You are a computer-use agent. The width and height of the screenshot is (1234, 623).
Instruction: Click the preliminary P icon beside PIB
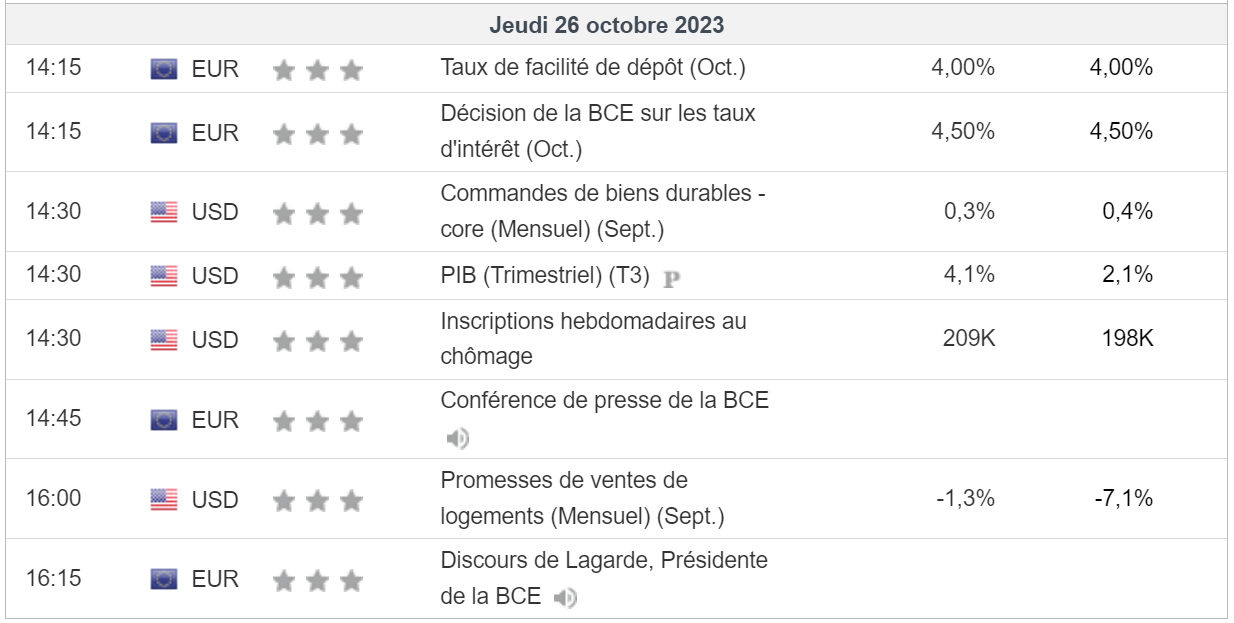672,278
